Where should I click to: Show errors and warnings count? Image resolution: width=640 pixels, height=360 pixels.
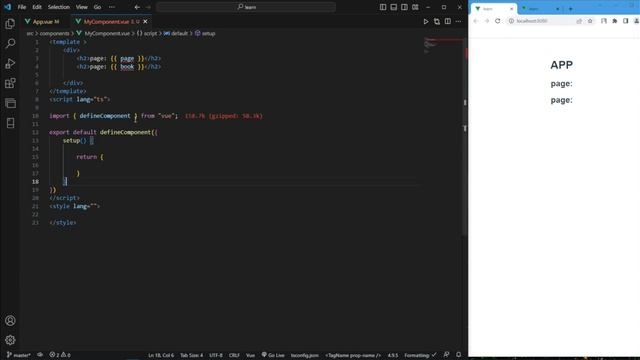(60, 355)
